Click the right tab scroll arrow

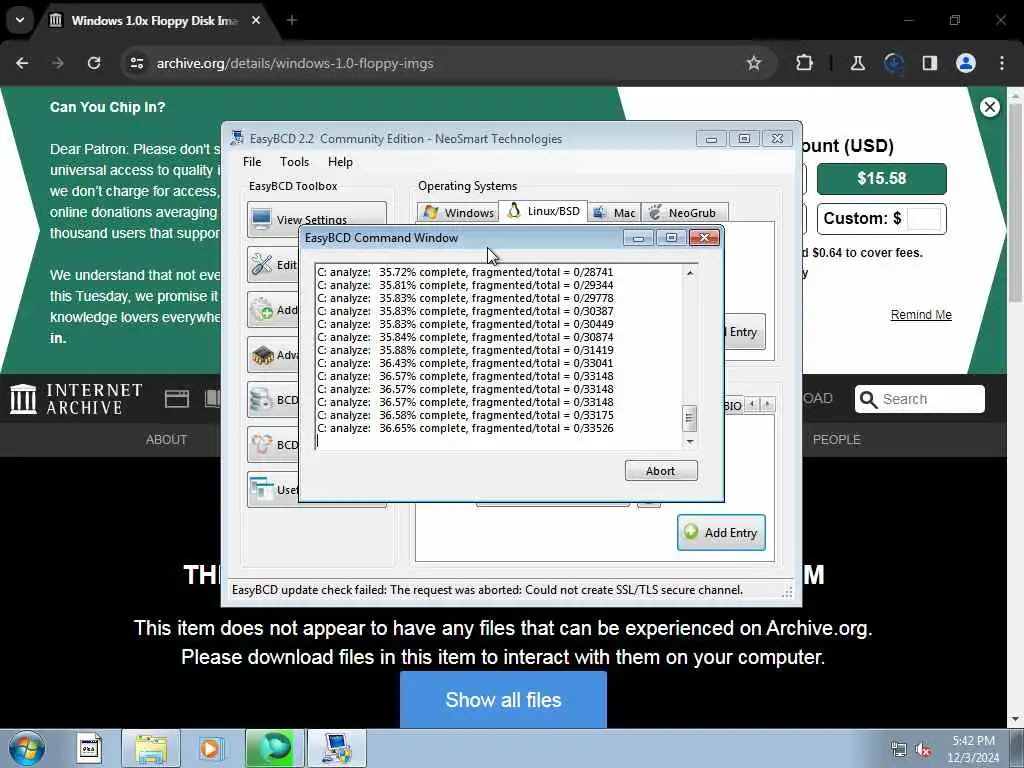(x=768, y=404)
